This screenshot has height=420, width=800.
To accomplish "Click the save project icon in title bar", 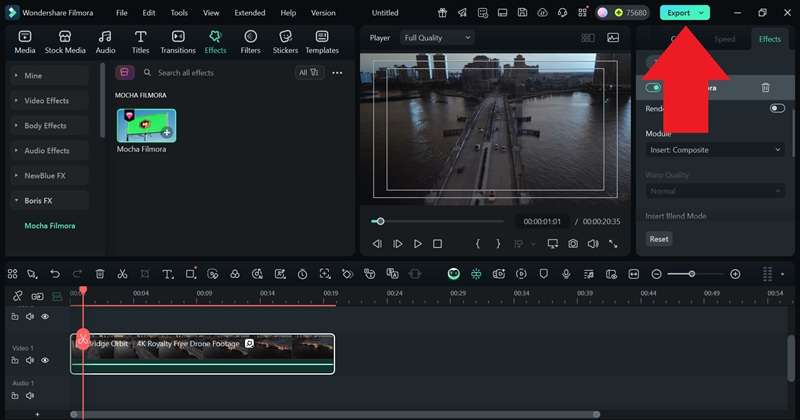I will 522,13.
